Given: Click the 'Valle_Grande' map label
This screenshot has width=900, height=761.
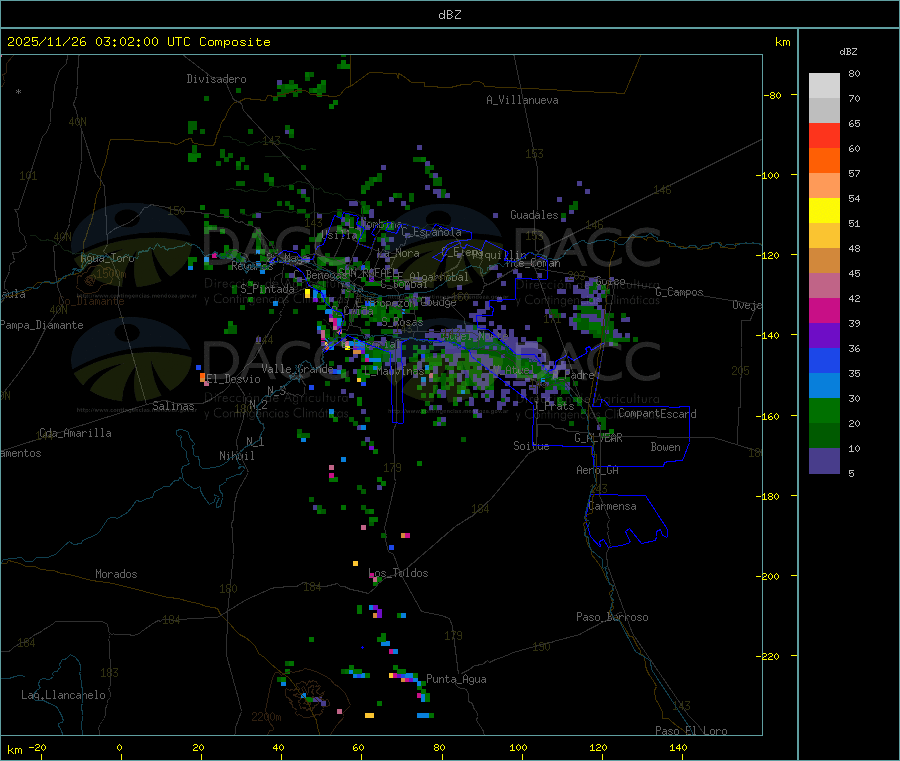Looking at the screenshot, I should [x=297, y=369].
